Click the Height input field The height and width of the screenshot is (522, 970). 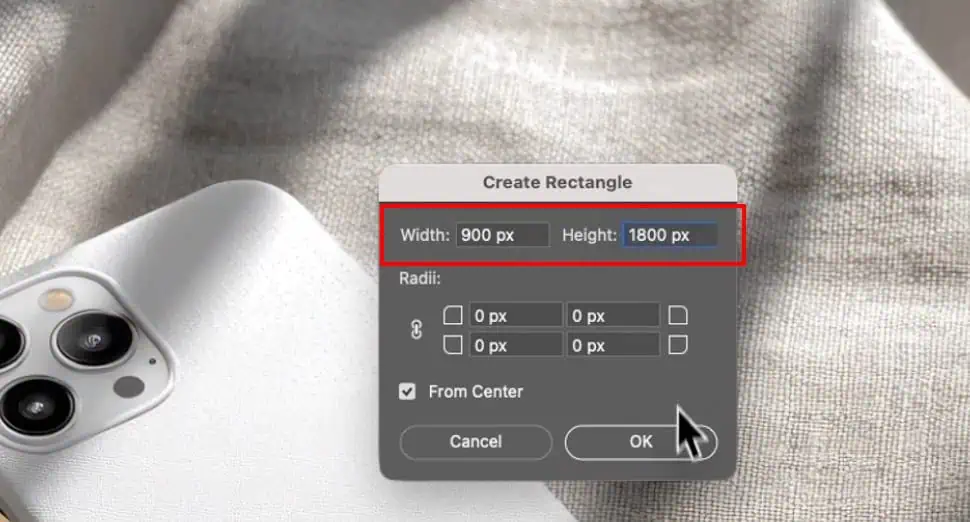click(x=670, y=235)
